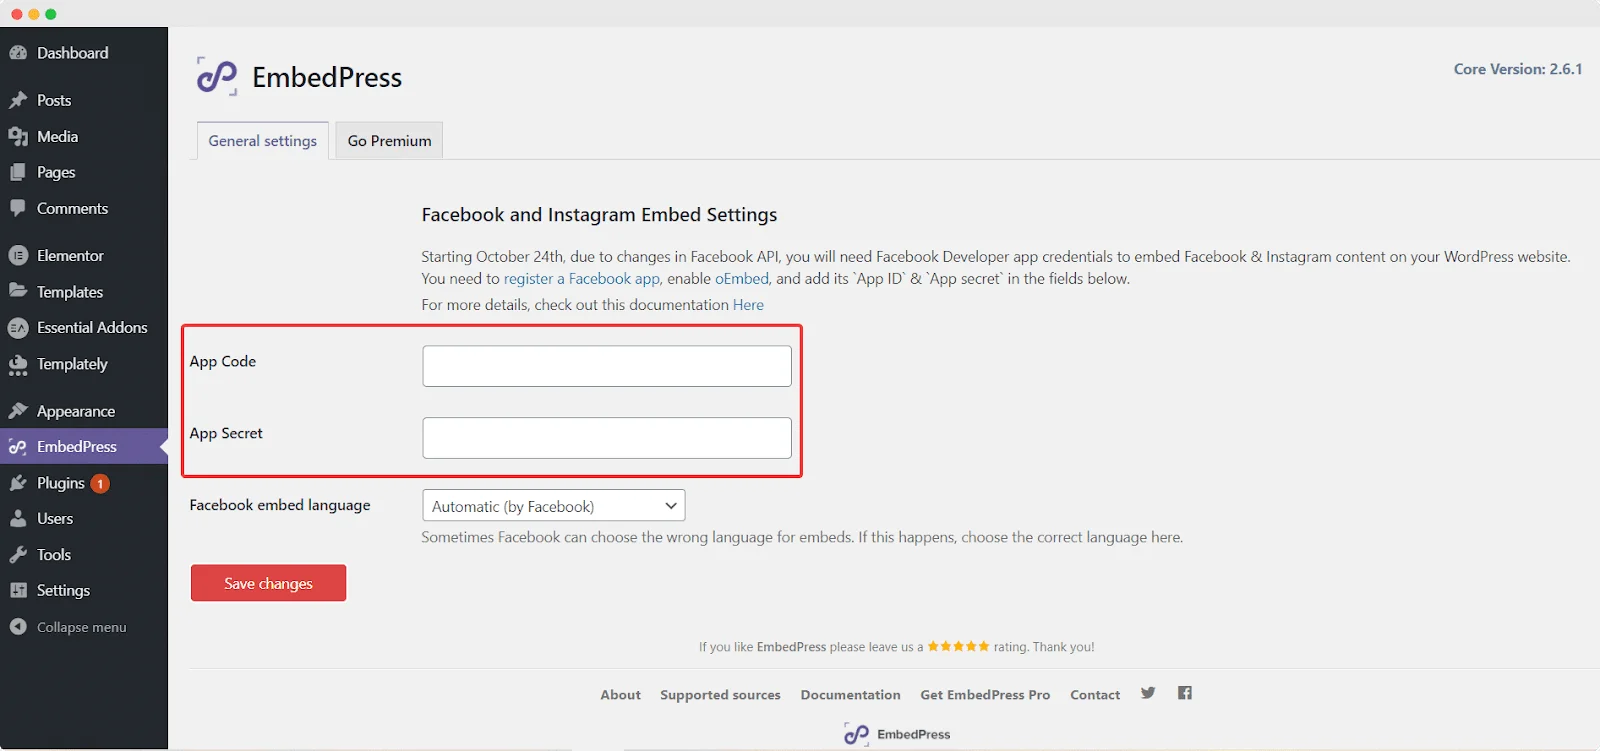Viewport: 1600px width, 751px height.
Task: Click Contact footer link
Action: (1095, 695)
